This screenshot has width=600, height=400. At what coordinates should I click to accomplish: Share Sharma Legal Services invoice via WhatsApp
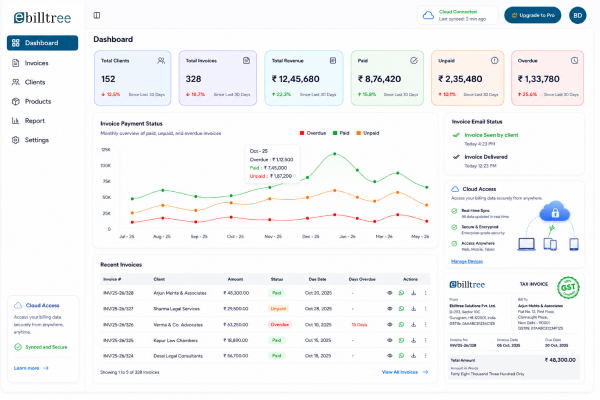[401, 309]
